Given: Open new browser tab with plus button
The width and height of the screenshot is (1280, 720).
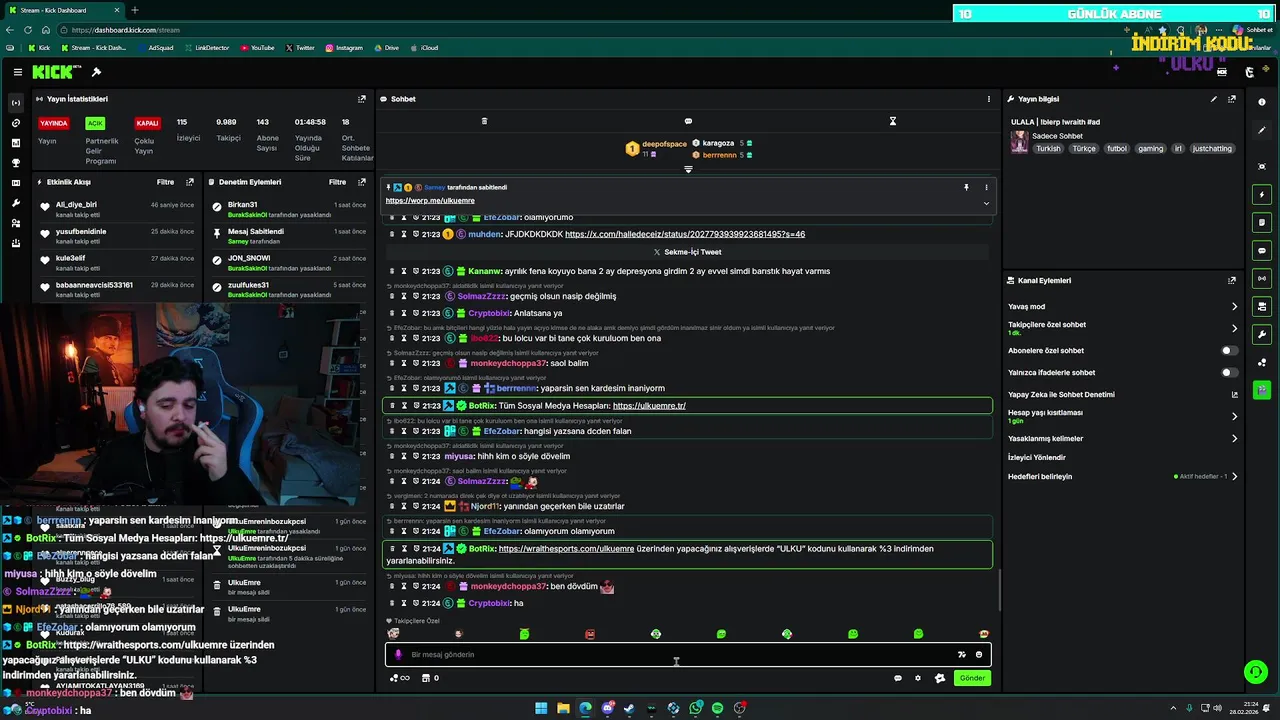Looking at the screenshot, I should 135,10.
